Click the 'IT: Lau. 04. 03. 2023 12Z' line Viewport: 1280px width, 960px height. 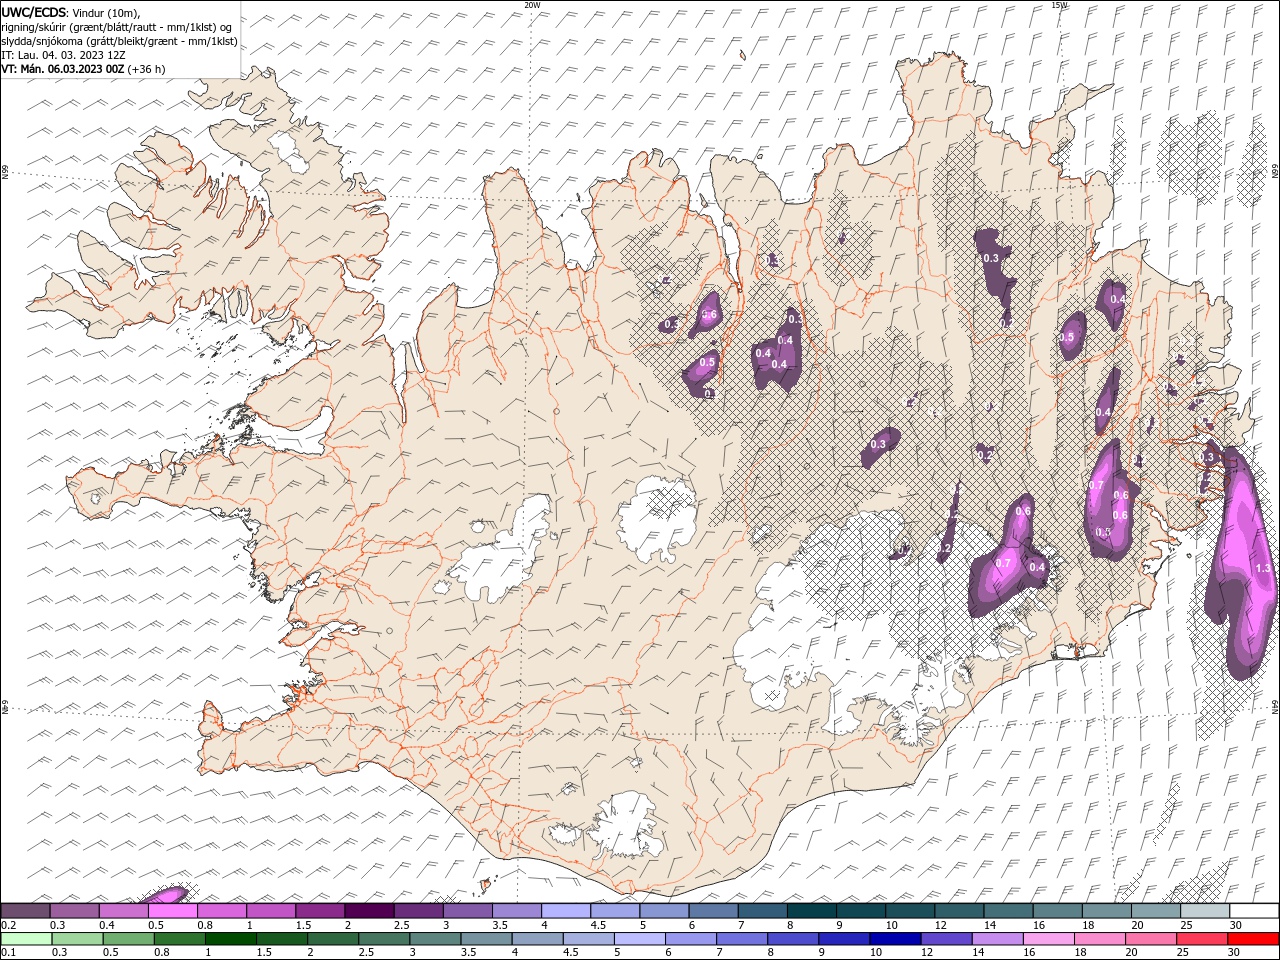click(63, 55)
